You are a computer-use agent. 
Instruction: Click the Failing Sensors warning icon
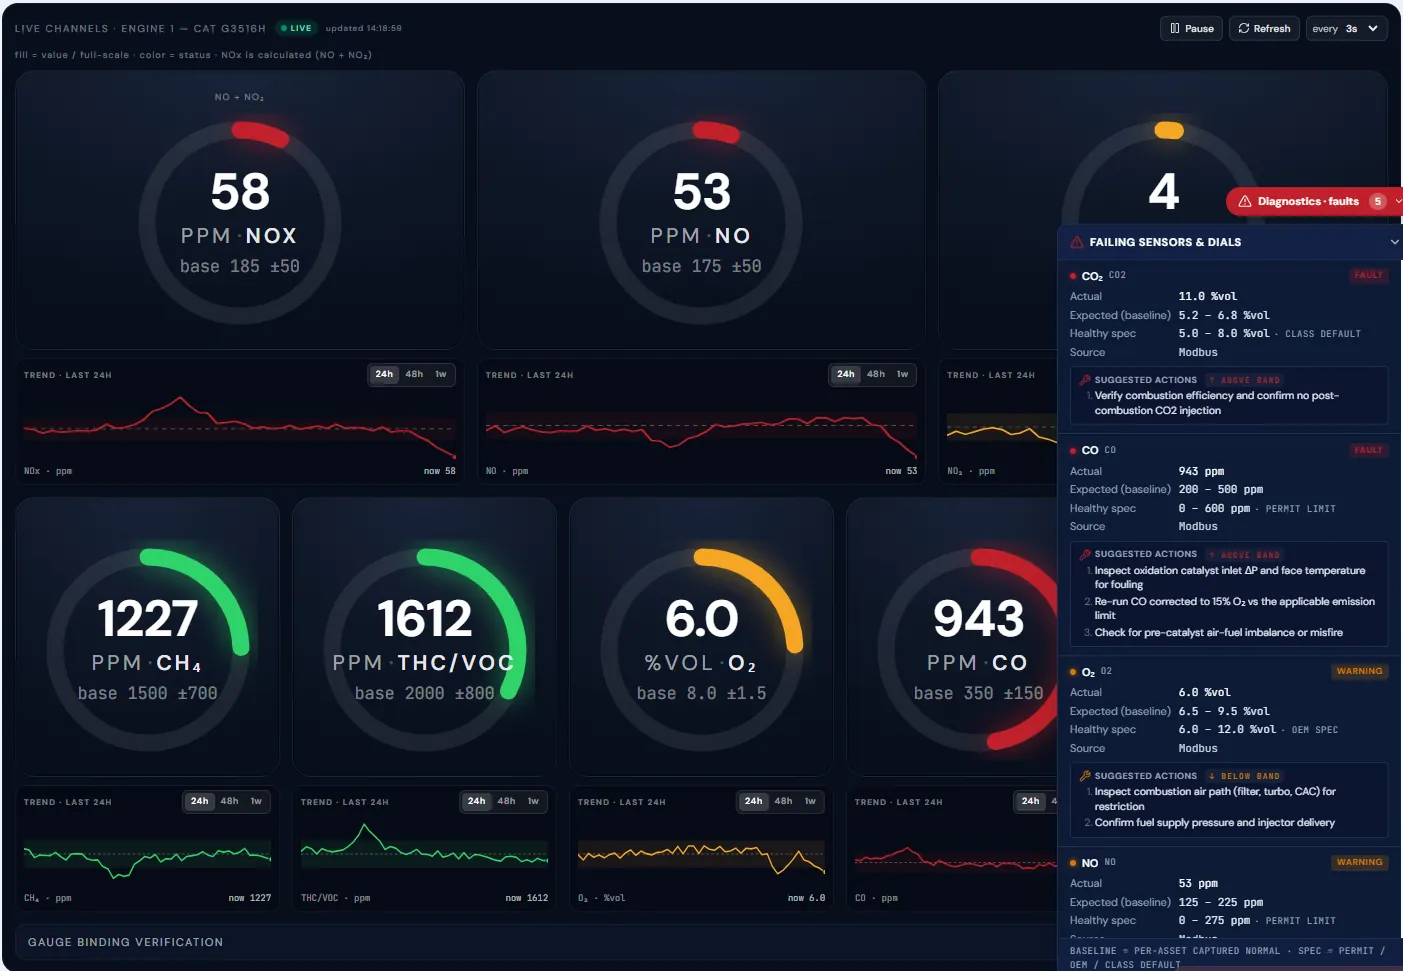pyautogui.click(x=1077, y=242)
